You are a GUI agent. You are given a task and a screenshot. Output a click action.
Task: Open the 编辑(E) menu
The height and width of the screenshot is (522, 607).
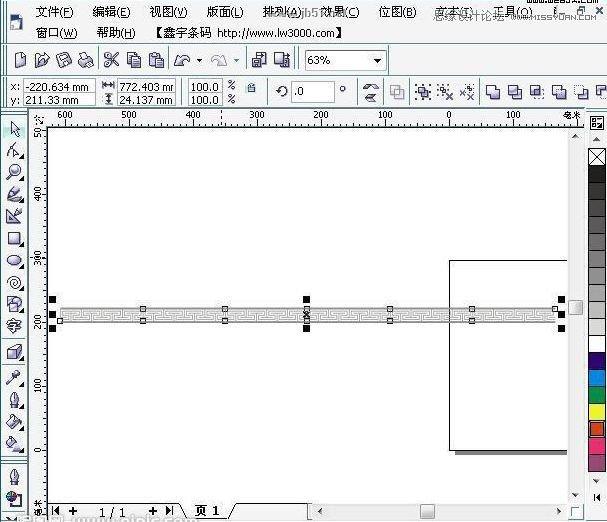pyautogui.click(x=111, y=12)
